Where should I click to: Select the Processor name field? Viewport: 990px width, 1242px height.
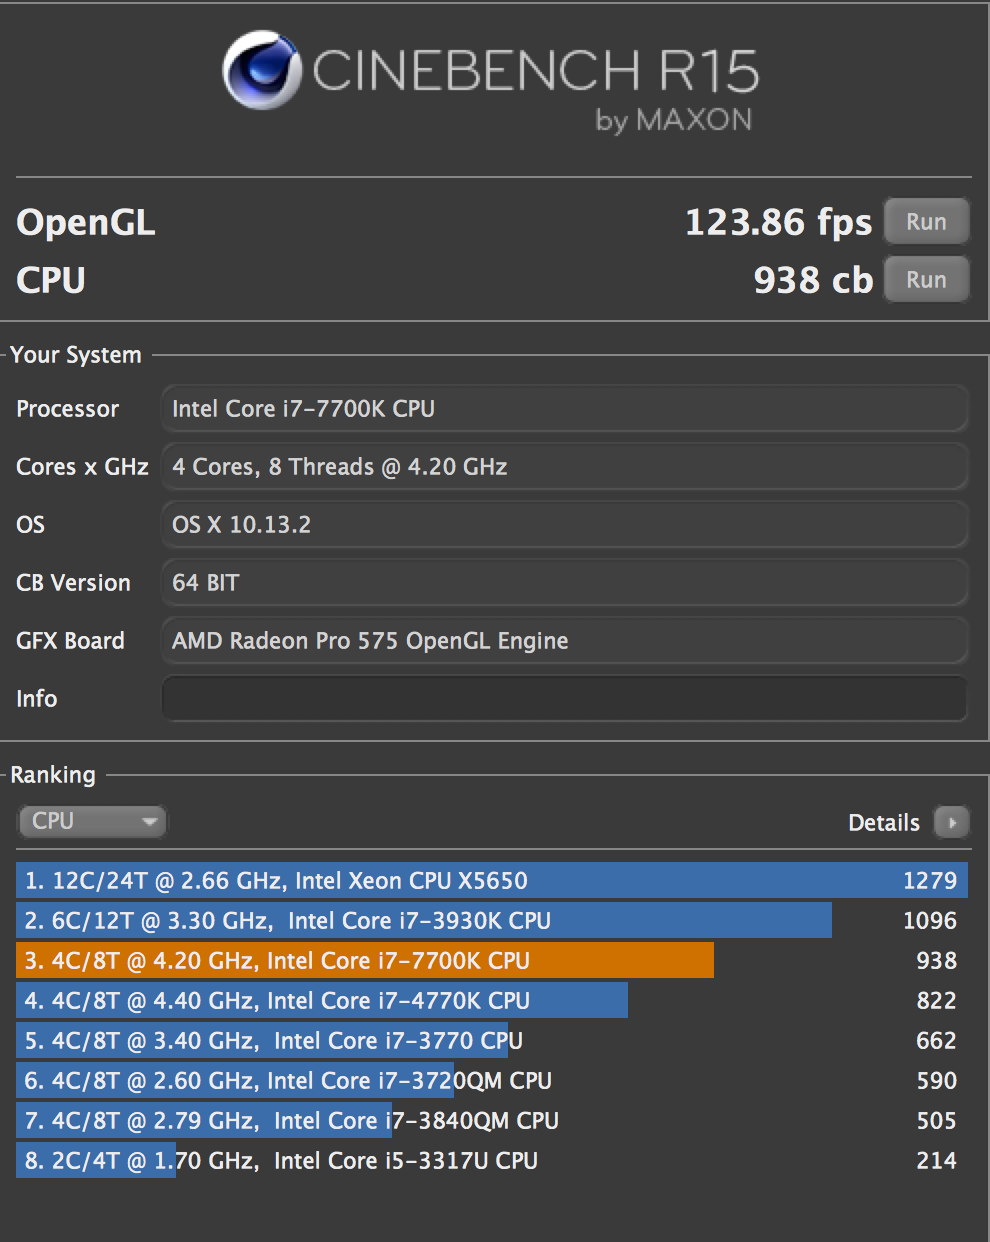564,409
